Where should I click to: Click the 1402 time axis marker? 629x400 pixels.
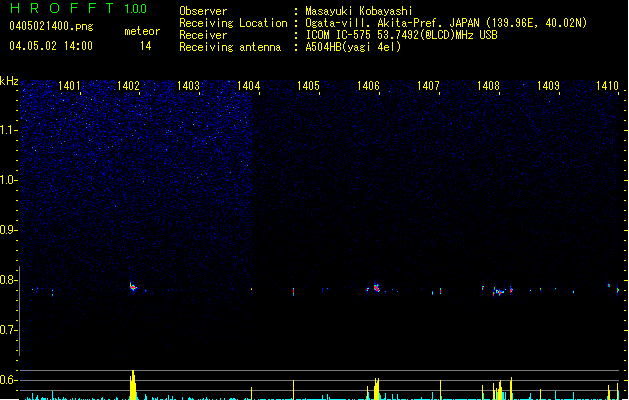[x=128, y=86]
